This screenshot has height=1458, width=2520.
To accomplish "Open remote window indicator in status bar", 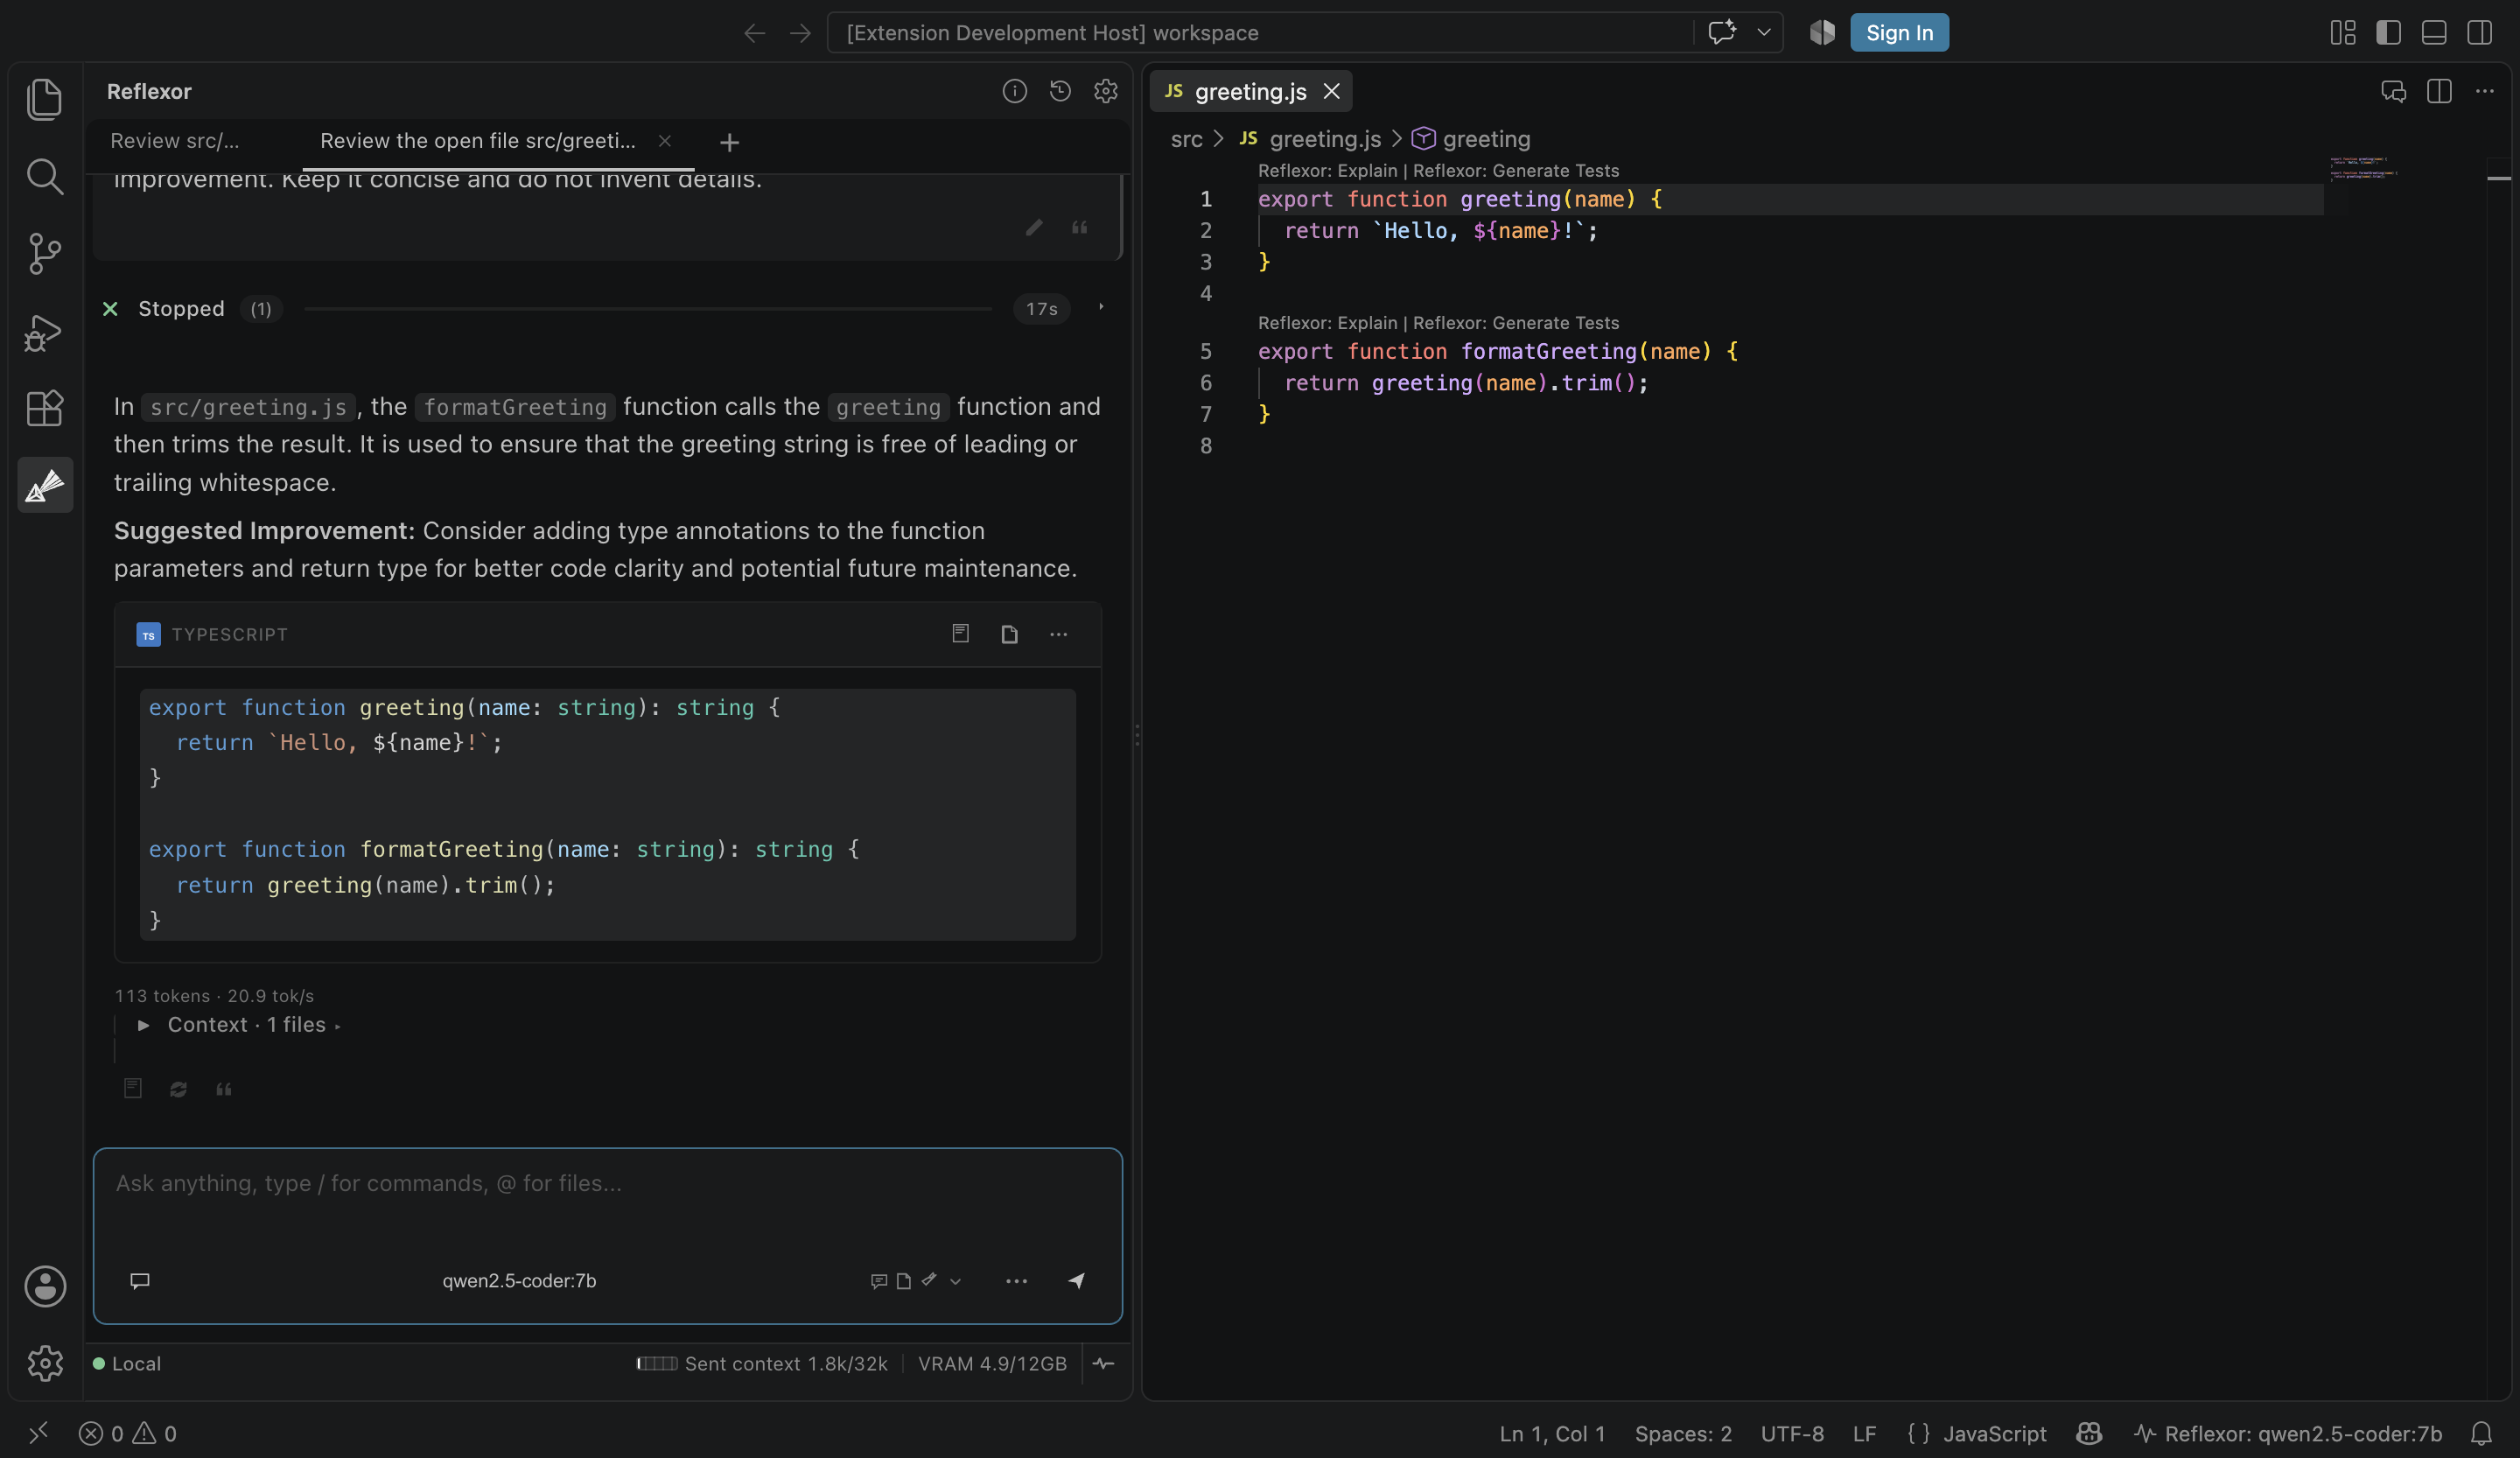I will click(x=38, y=1433).
